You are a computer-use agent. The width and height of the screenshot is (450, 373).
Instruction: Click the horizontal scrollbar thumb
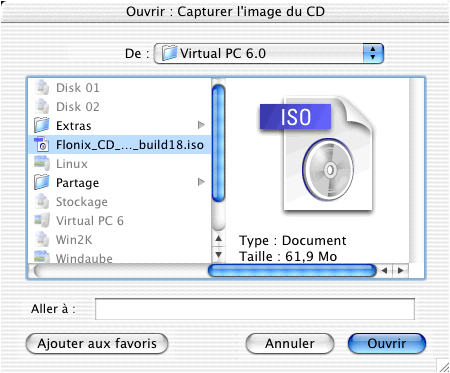coord(292,270)
